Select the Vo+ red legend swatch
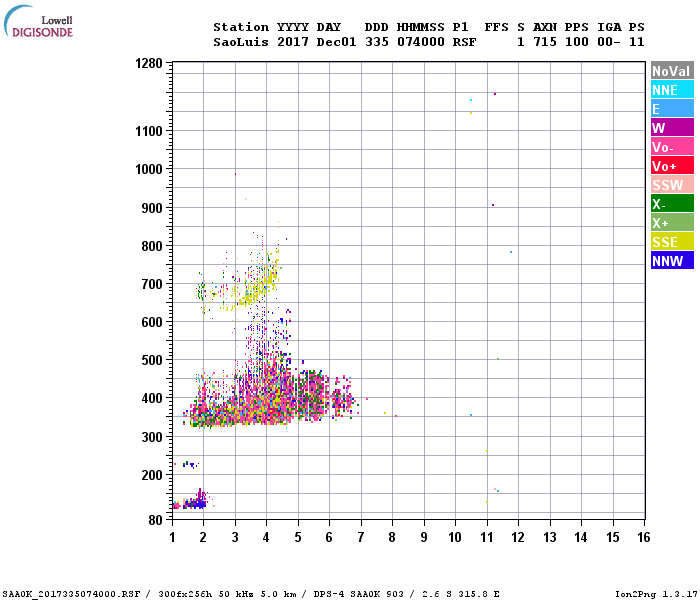 click(x=672, y=166)
